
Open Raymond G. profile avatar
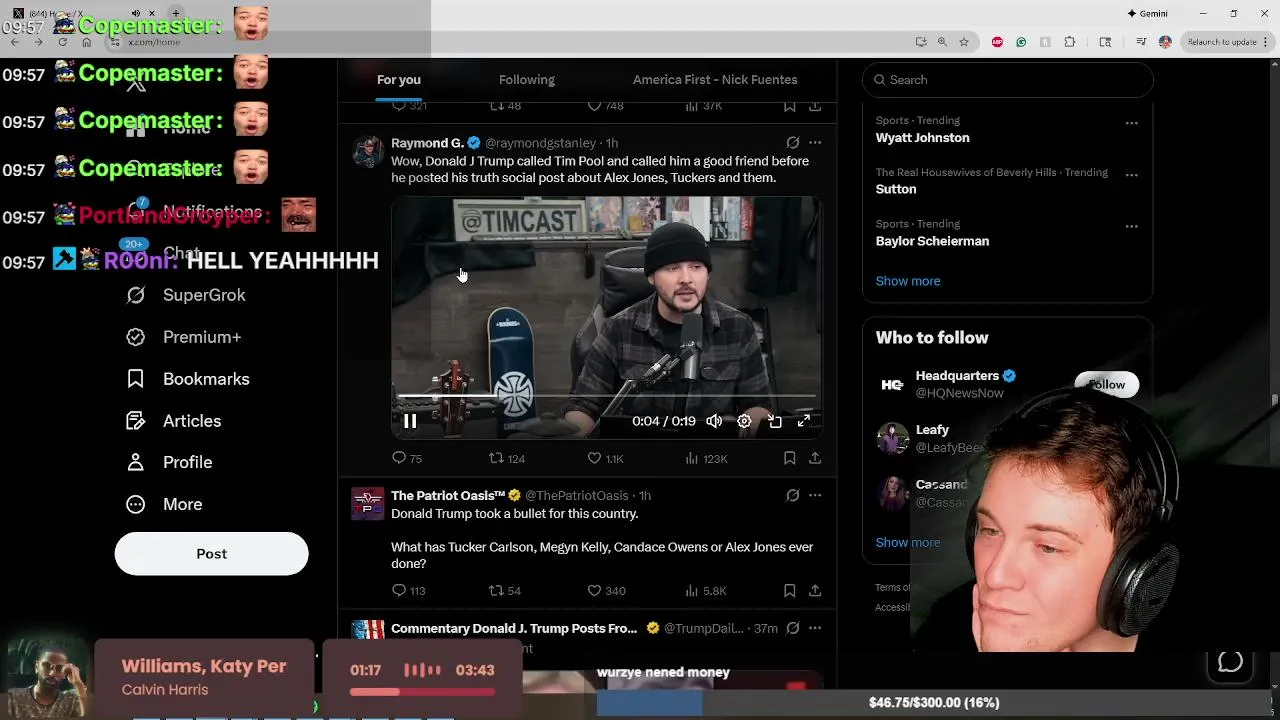point(368,152)
